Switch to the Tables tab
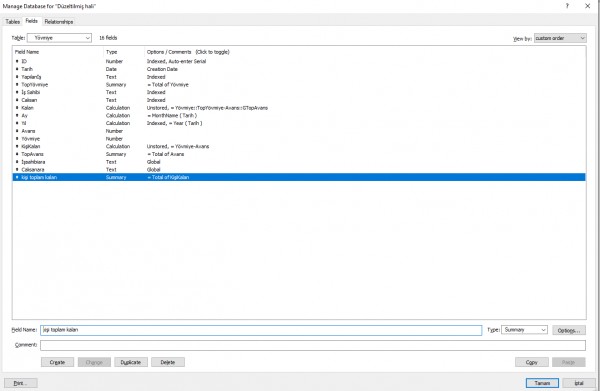This screenshot has width=600, height=391. (x=13, y=22)
